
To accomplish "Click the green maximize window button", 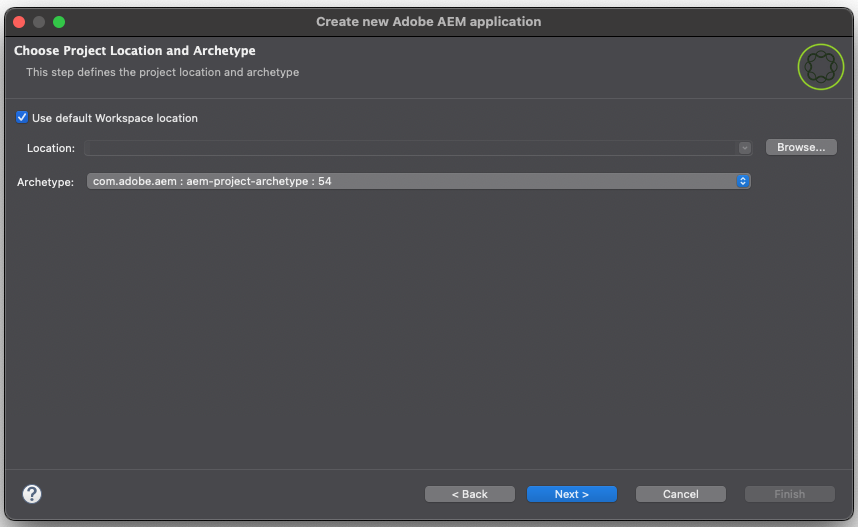I will (59, 21).
